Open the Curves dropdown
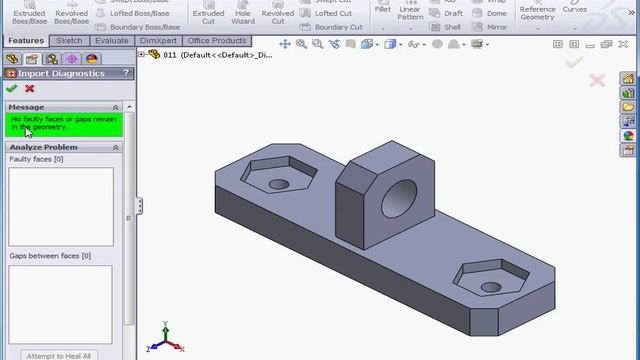640x360 pixels. click(574, 29)
